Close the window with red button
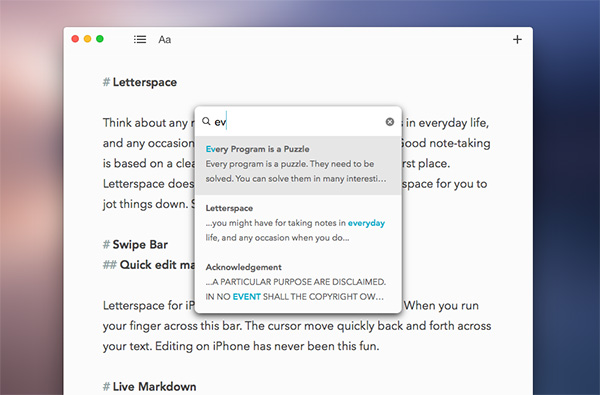600x395 pixels. coord(75,39)
